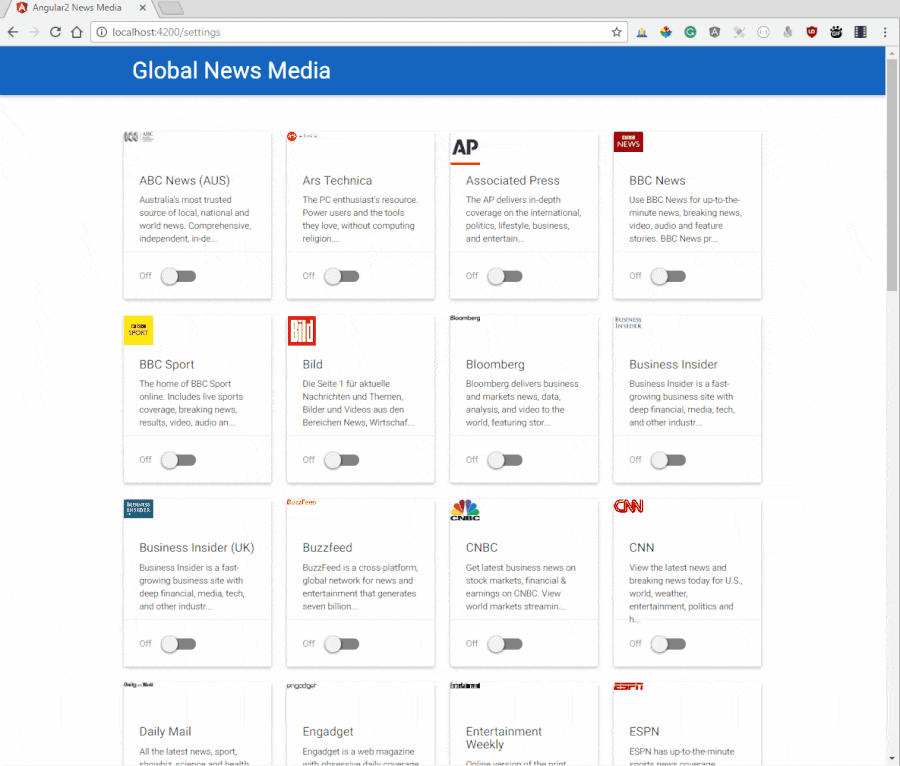Image resolution: width=900 pixels, height=766 pixels.
Task: Turn on the Bild toggle
Action: pos(342,460)
